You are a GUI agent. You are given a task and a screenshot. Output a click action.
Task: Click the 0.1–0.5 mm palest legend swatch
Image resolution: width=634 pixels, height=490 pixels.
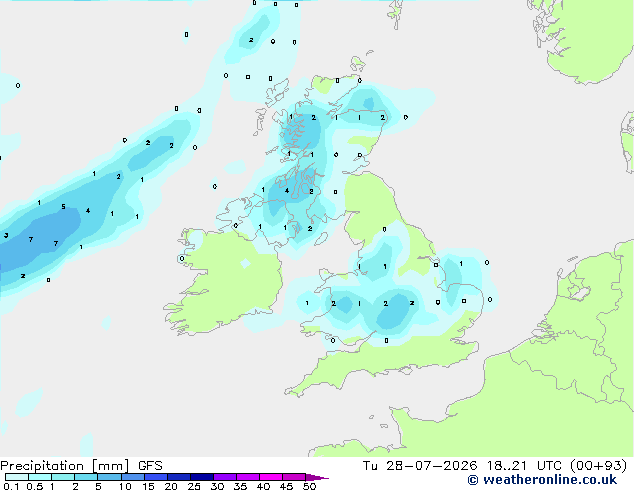(x=17, y=477)
